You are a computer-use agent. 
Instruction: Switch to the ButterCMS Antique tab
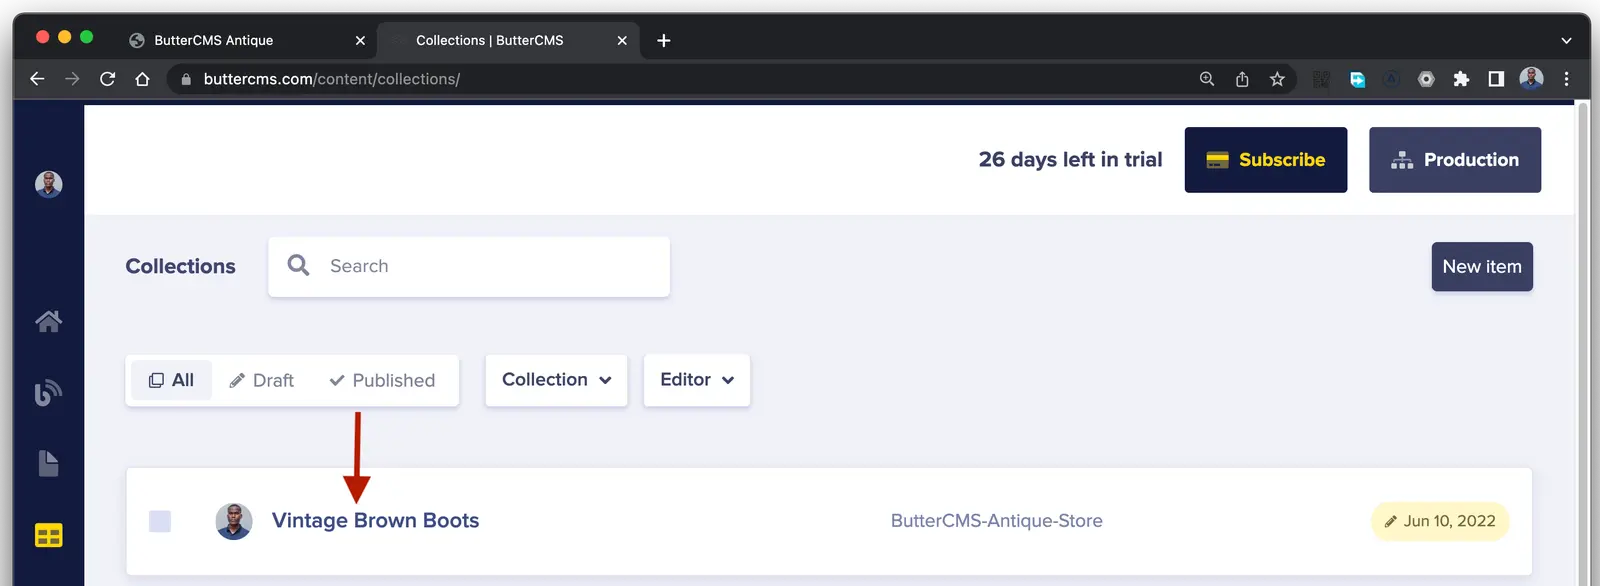[247, 40]
